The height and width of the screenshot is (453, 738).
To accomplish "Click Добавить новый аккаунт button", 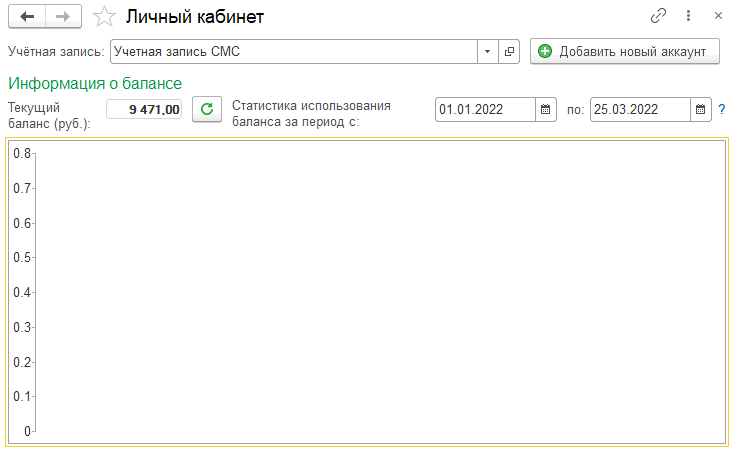I will 625,51.
